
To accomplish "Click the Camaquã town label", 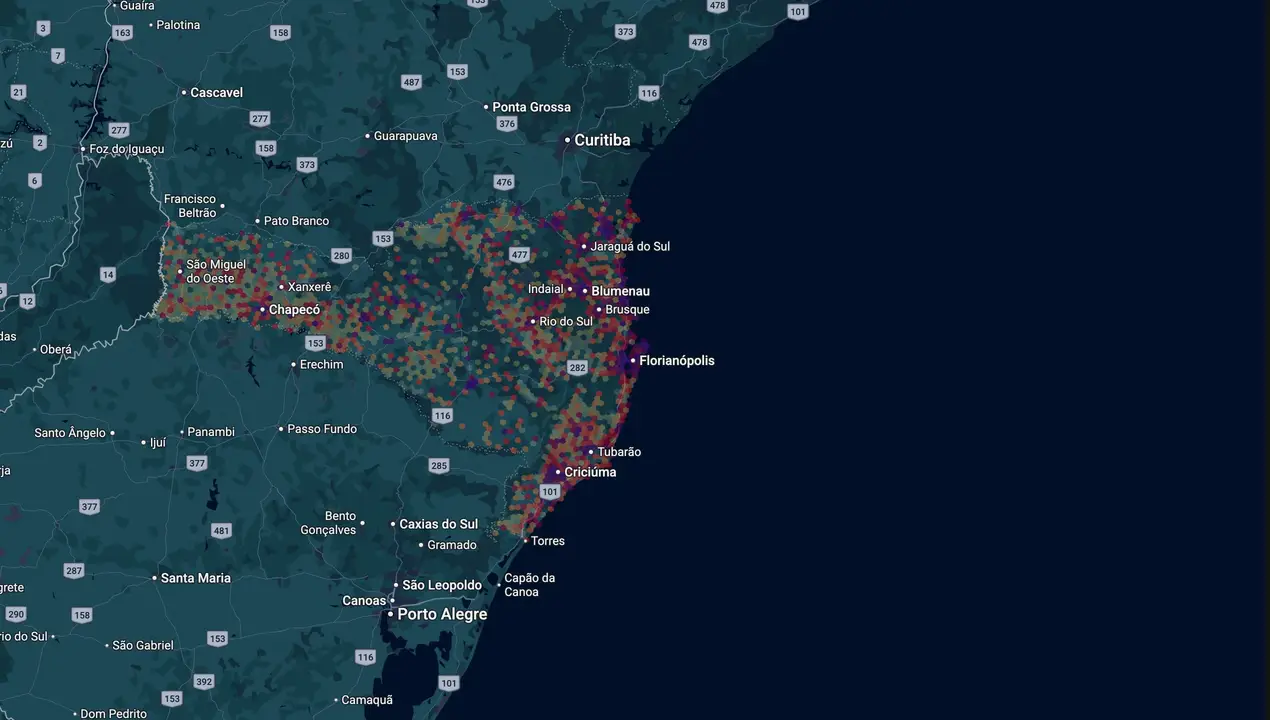I will 367,700.
